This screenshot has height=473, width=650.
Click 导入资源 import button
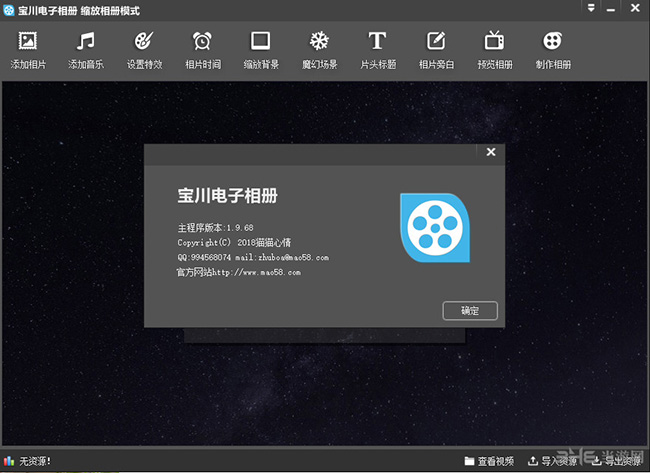[553, 461]
